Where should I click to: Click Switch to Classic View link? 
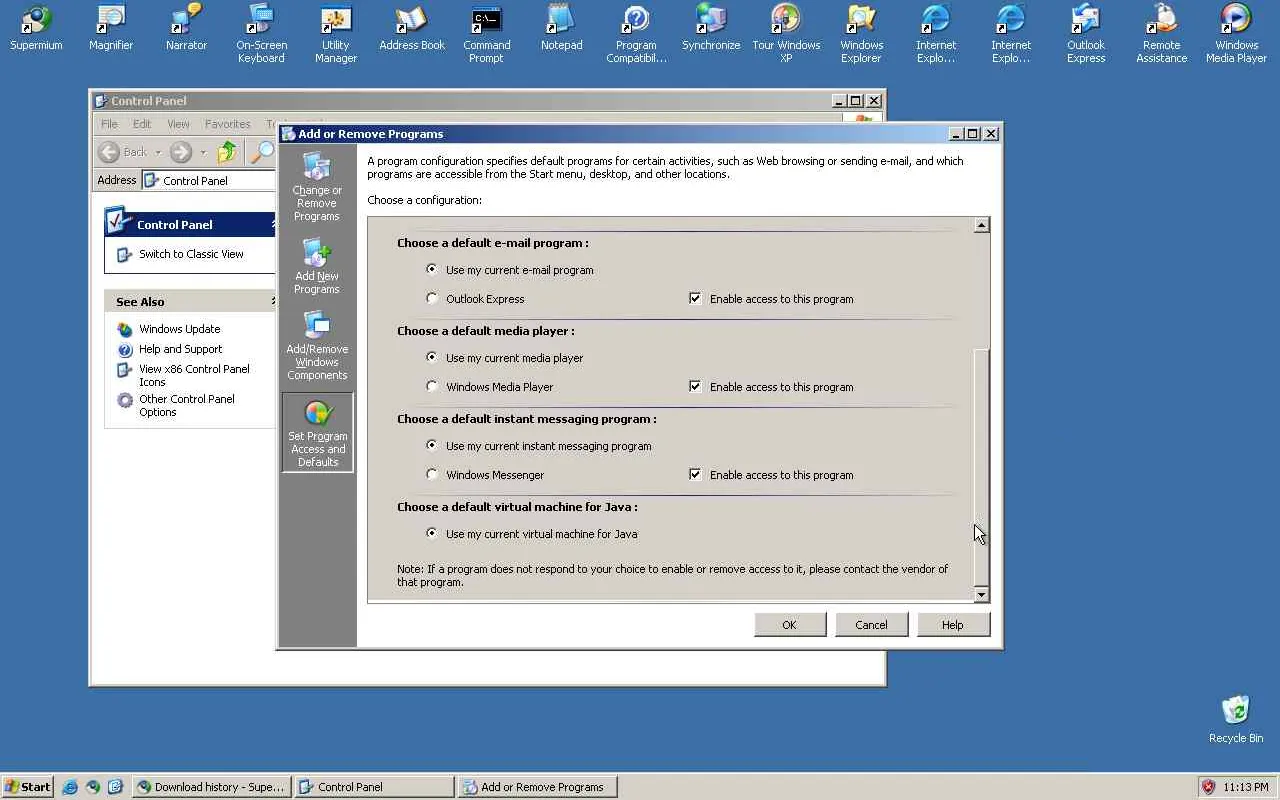(x=191, y=254)
